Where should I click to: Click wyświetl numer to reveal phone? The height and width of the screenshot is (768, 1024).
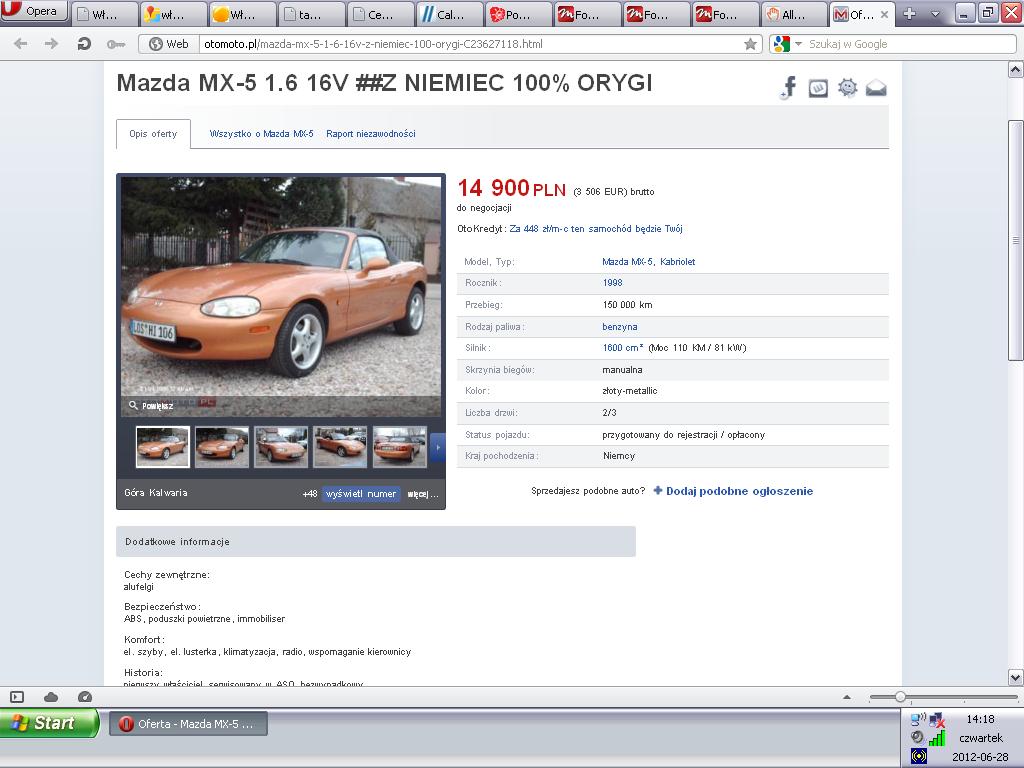[360, 494]
